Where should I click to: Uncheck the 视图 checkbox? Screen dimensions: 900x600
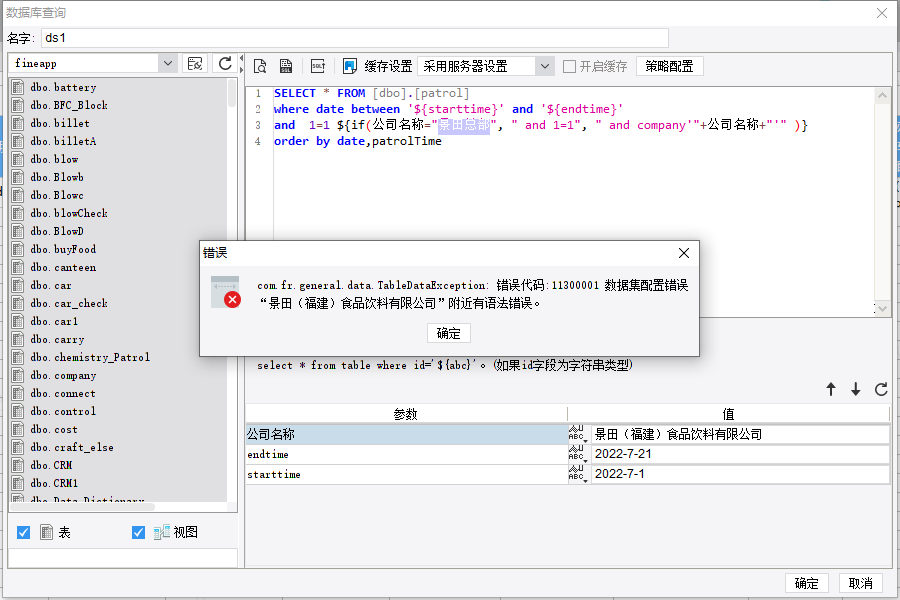pos(138,533)
